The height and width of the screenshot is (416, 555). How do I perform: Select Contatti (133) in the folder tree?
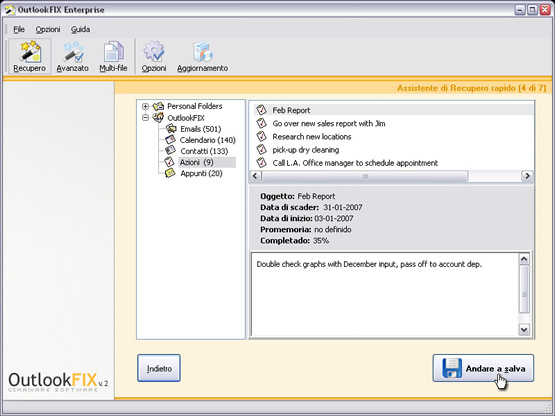(204, 151)
